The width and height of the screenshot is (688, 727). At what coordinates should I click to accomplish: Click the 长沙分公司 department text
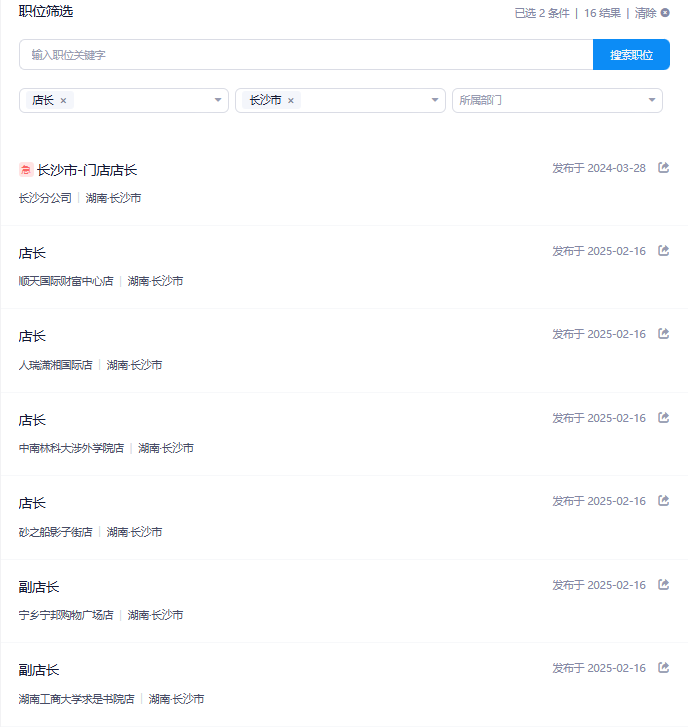(45, 198)
